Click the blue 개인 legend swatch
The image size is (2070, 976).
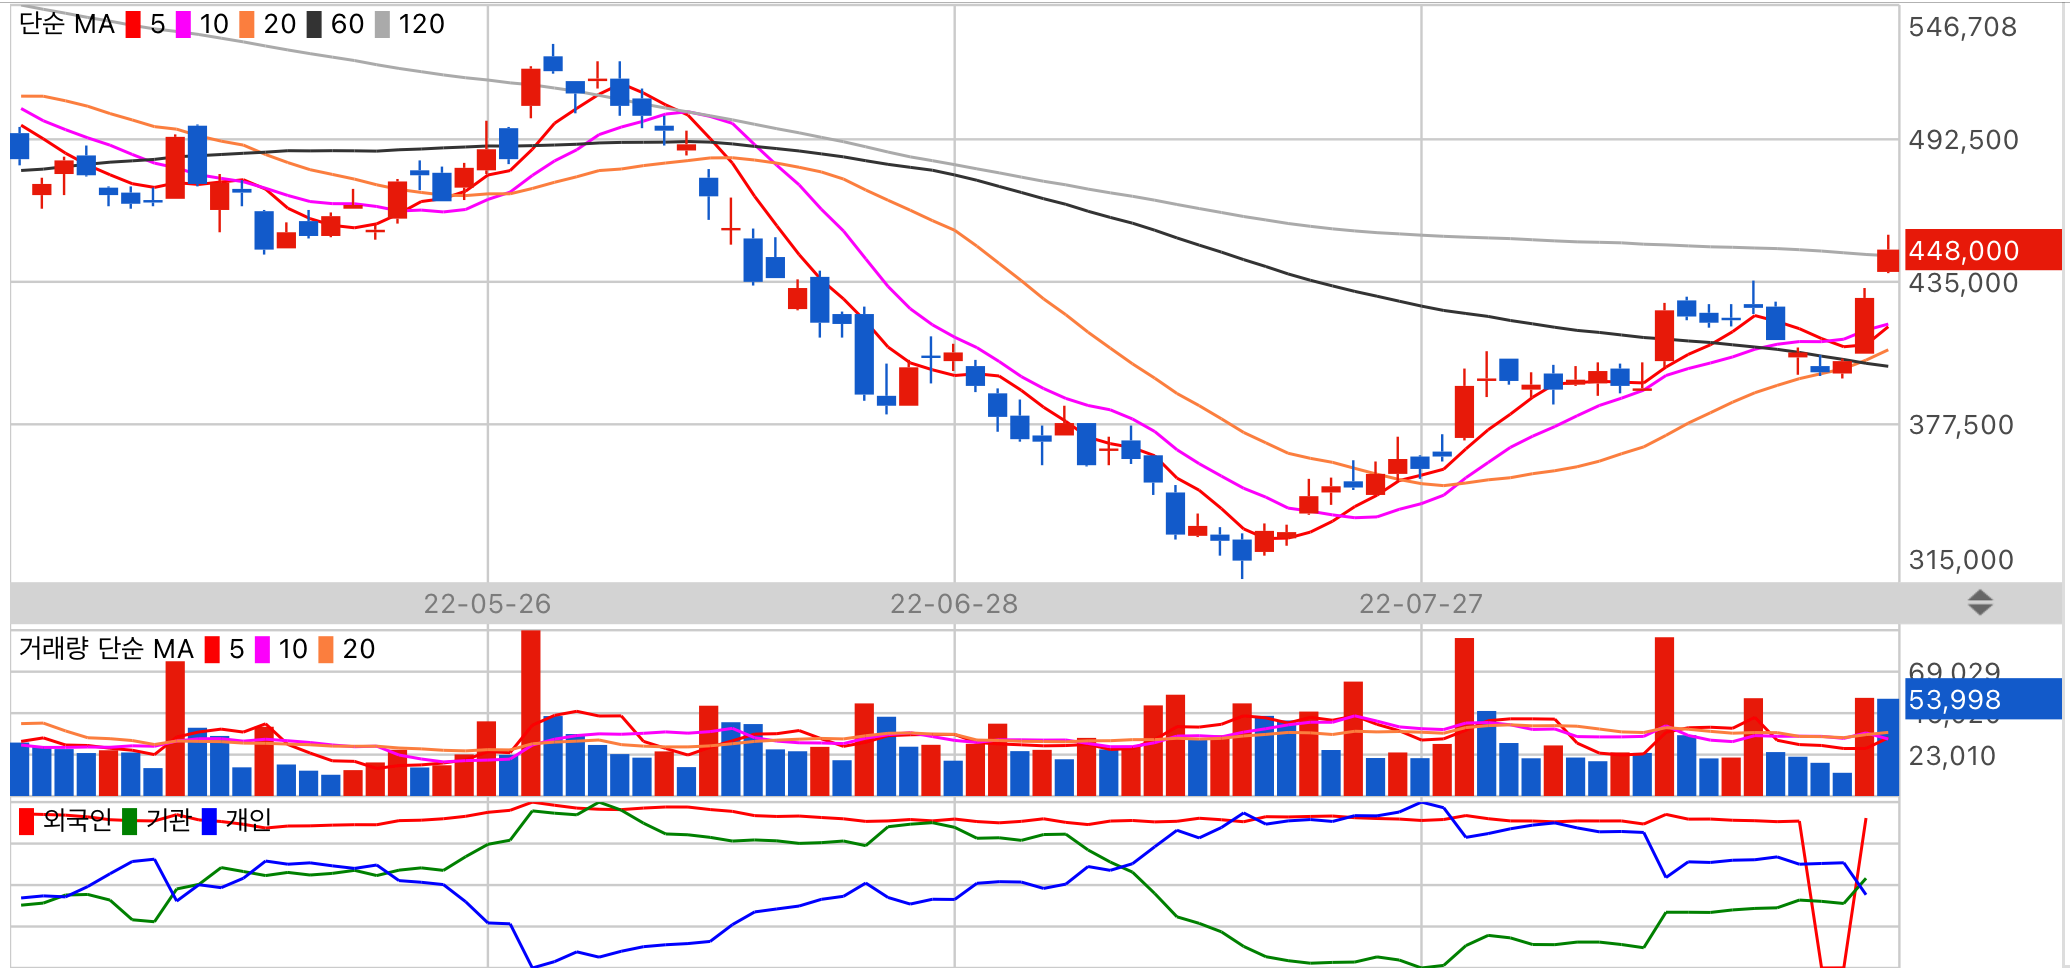209,822
